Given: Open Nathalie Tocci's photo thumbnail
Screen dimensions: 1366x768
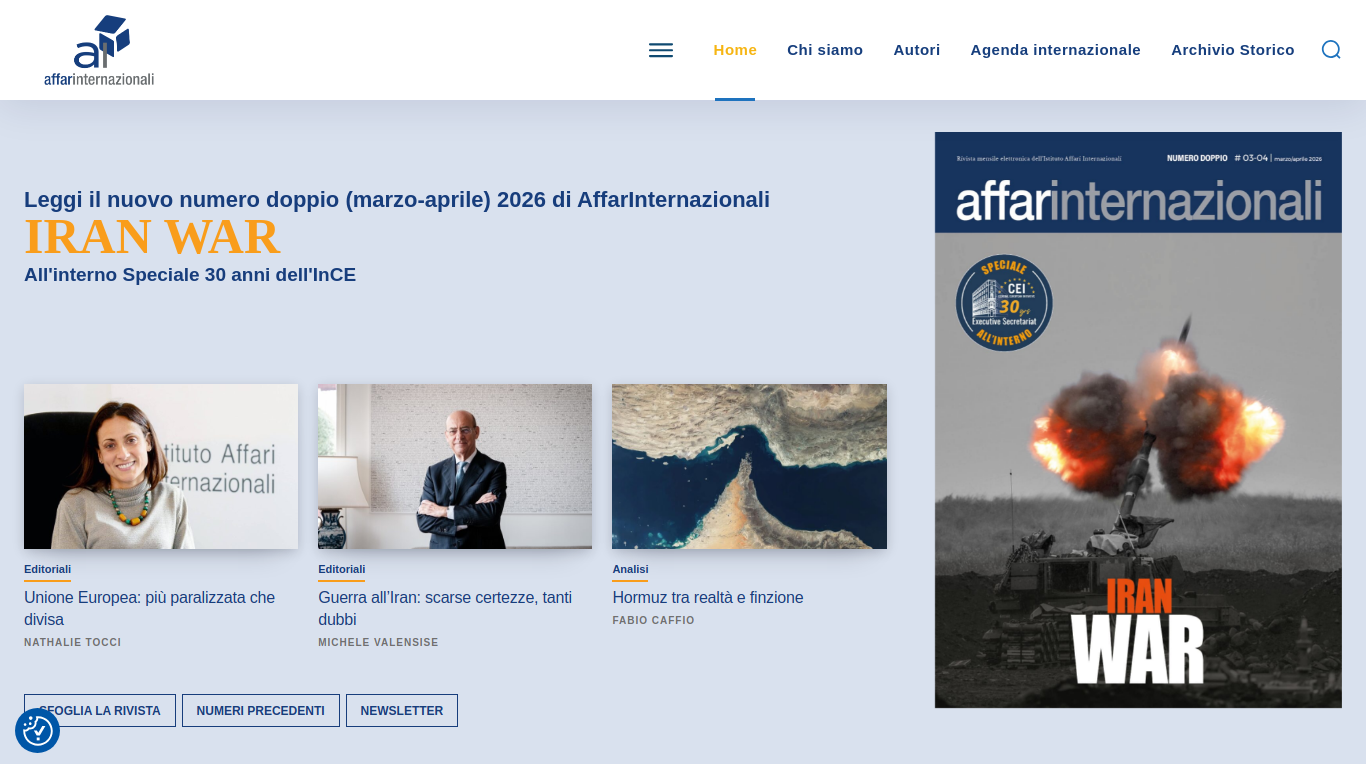Looking at the screenshot, I should click(161, 466).
